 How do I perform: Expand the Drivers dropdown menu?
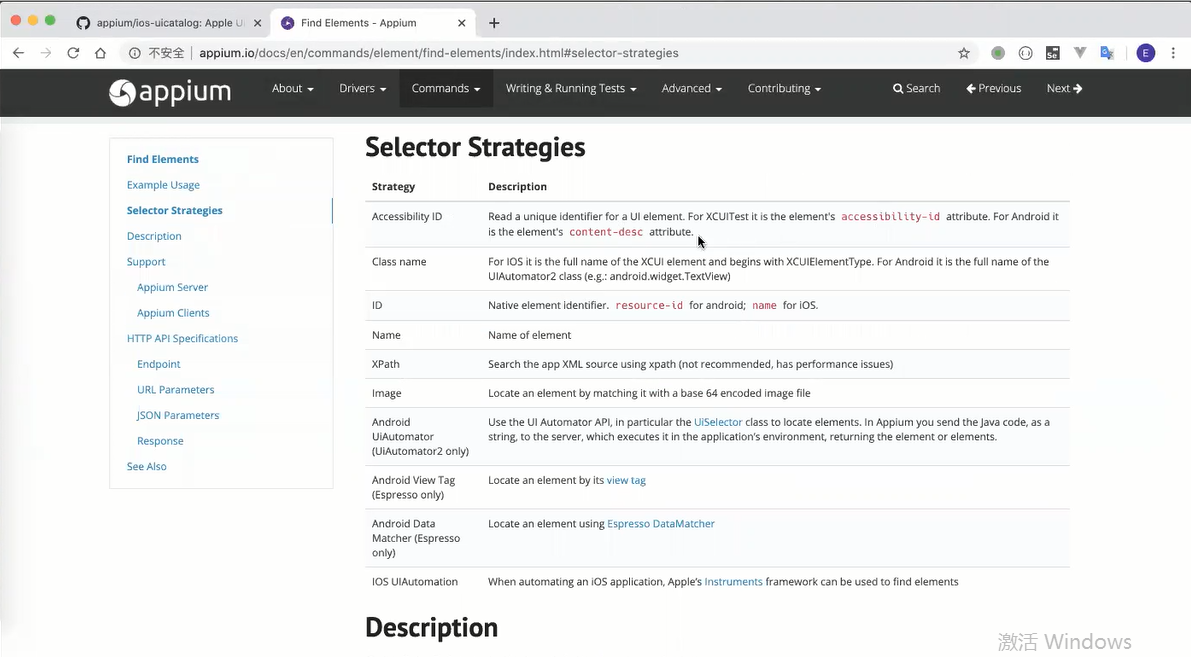coord(362,88)
